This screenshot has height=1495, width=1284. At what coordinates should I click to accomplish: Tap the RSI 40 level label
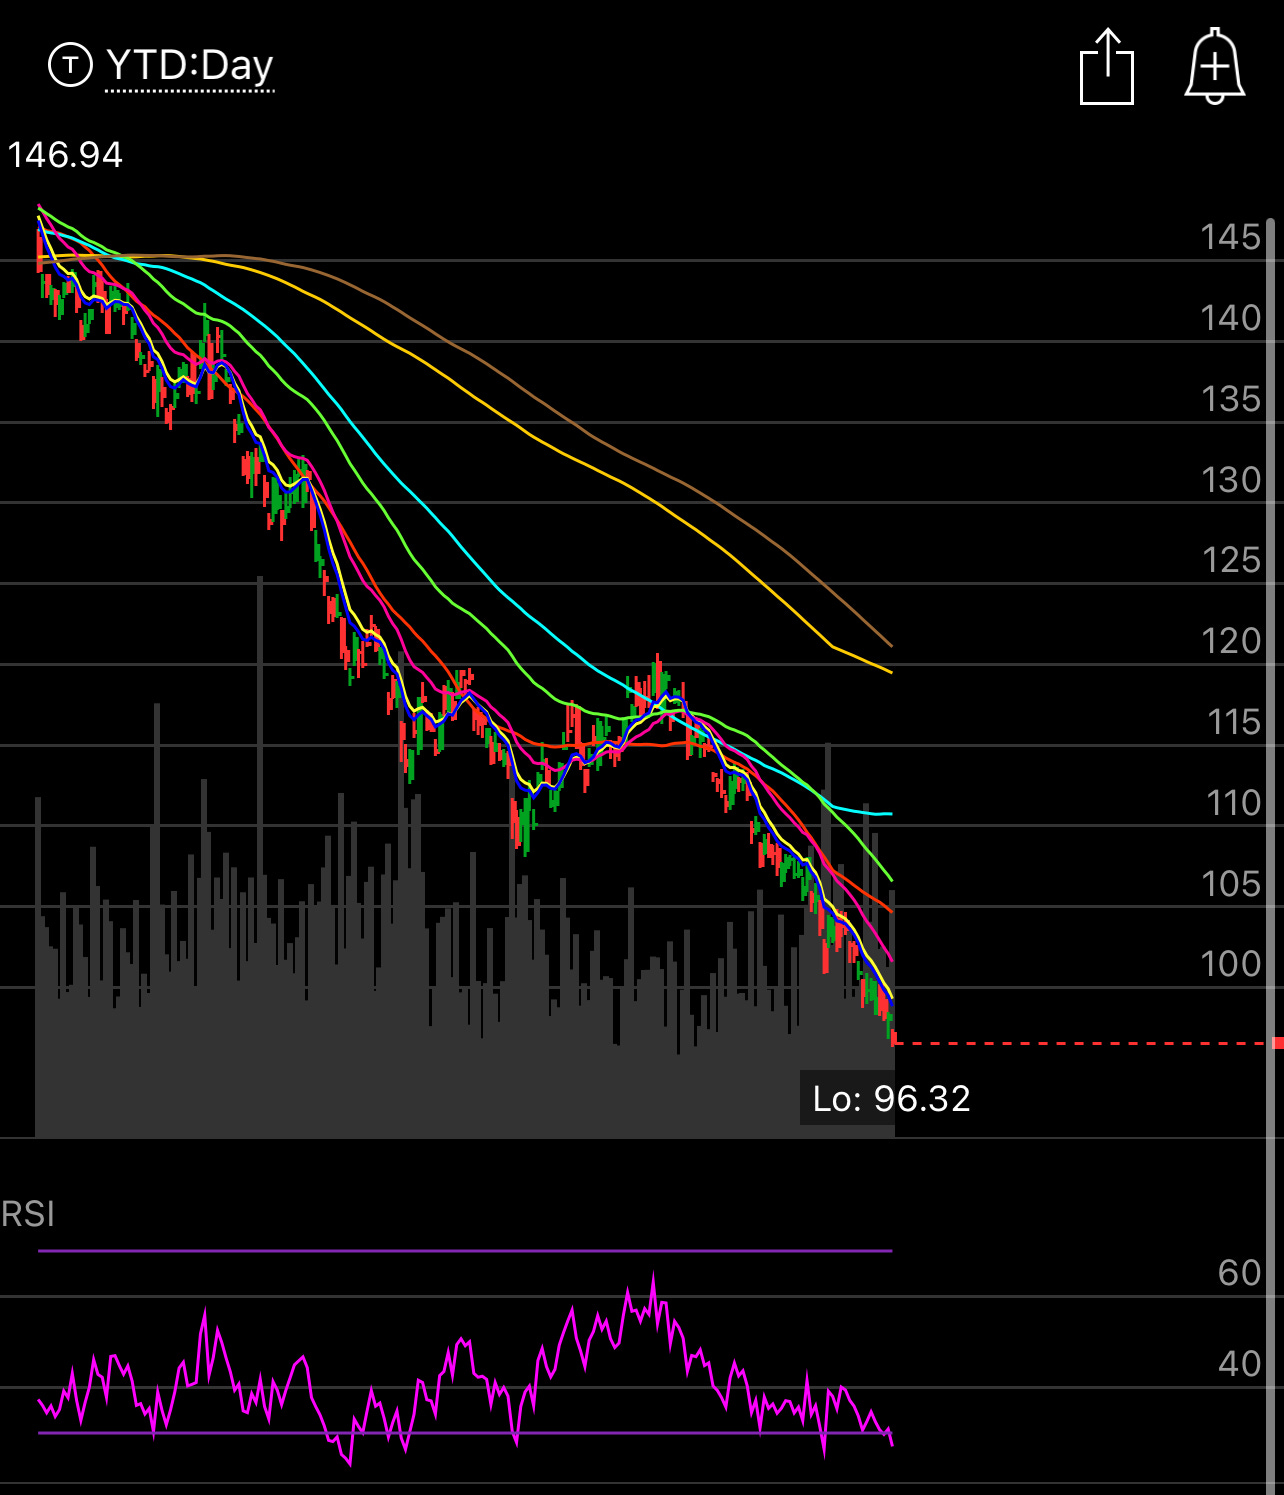pyautogui.click(x=1239, y=1364)
